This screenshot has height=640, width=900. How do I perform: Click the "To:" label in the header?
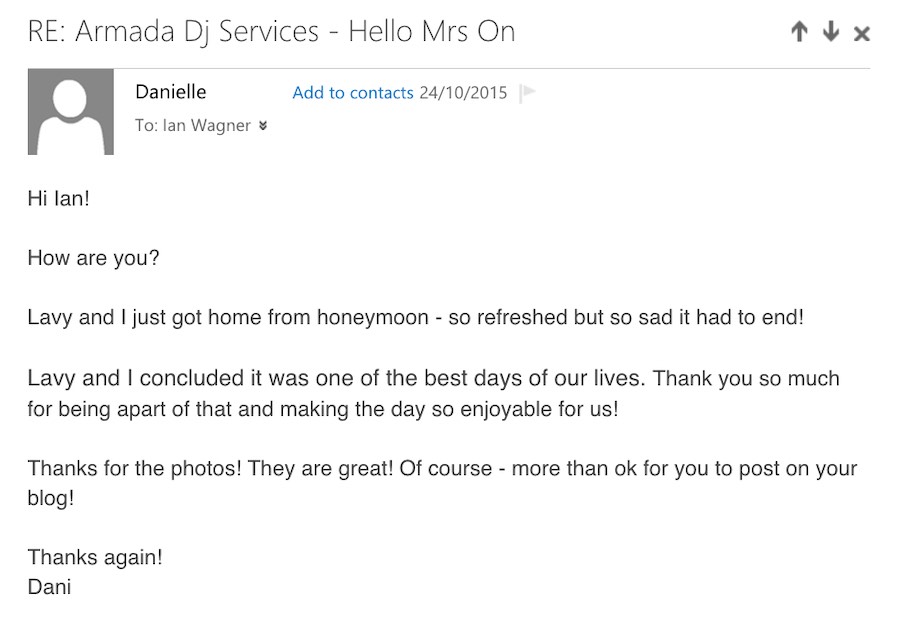146,126
